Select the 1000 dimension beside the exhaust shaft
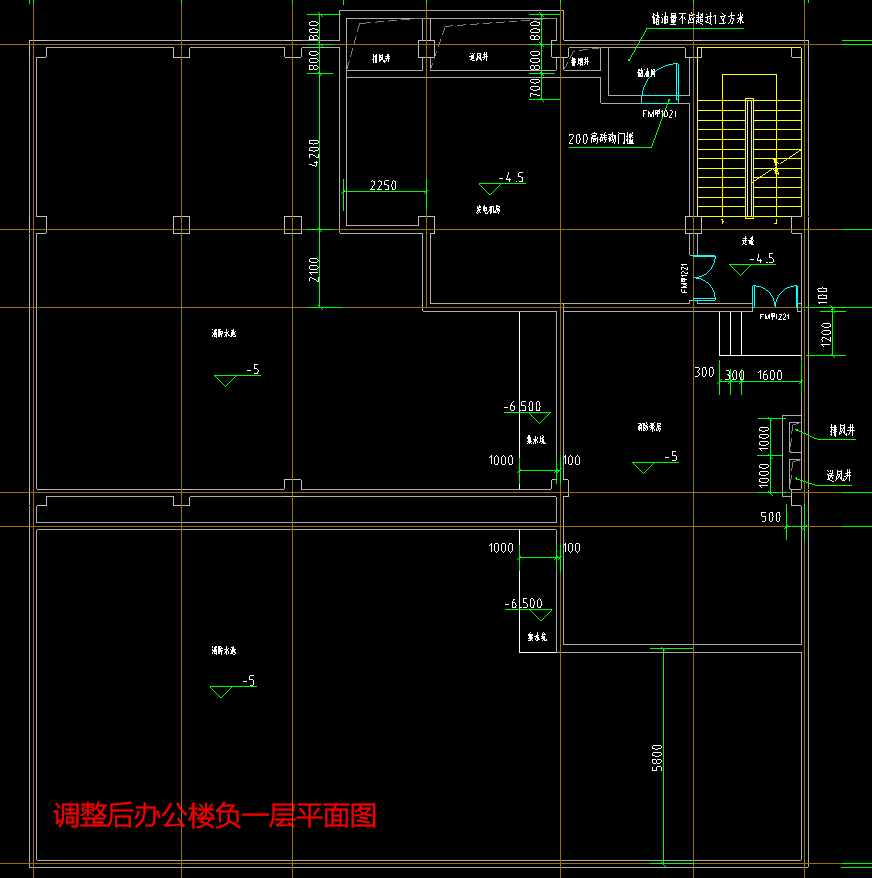The image size is (872, 878). coord(764,437)
